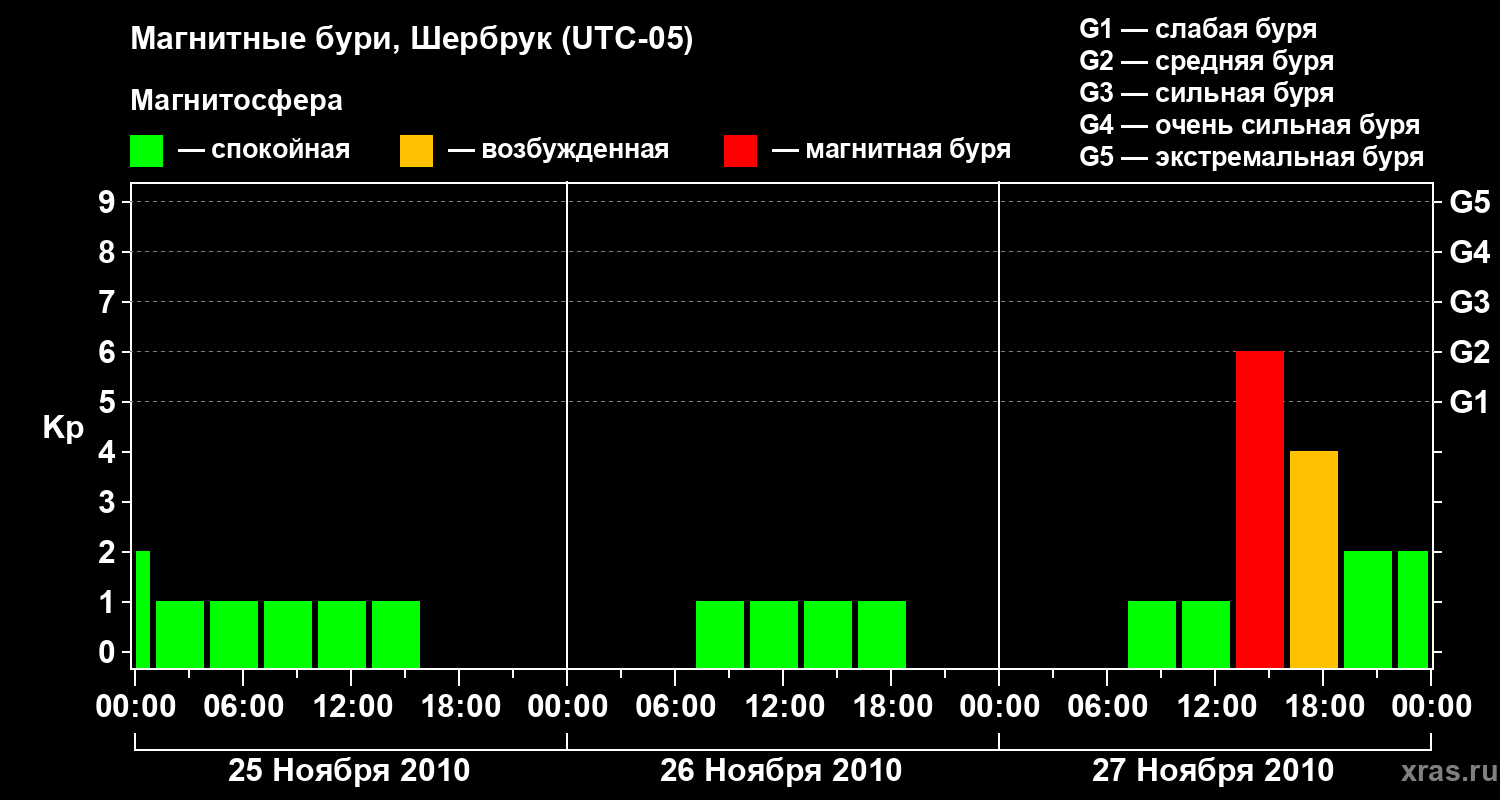
Task: Click the '06:00' time label of 25 Ноября
Action: 242,707
